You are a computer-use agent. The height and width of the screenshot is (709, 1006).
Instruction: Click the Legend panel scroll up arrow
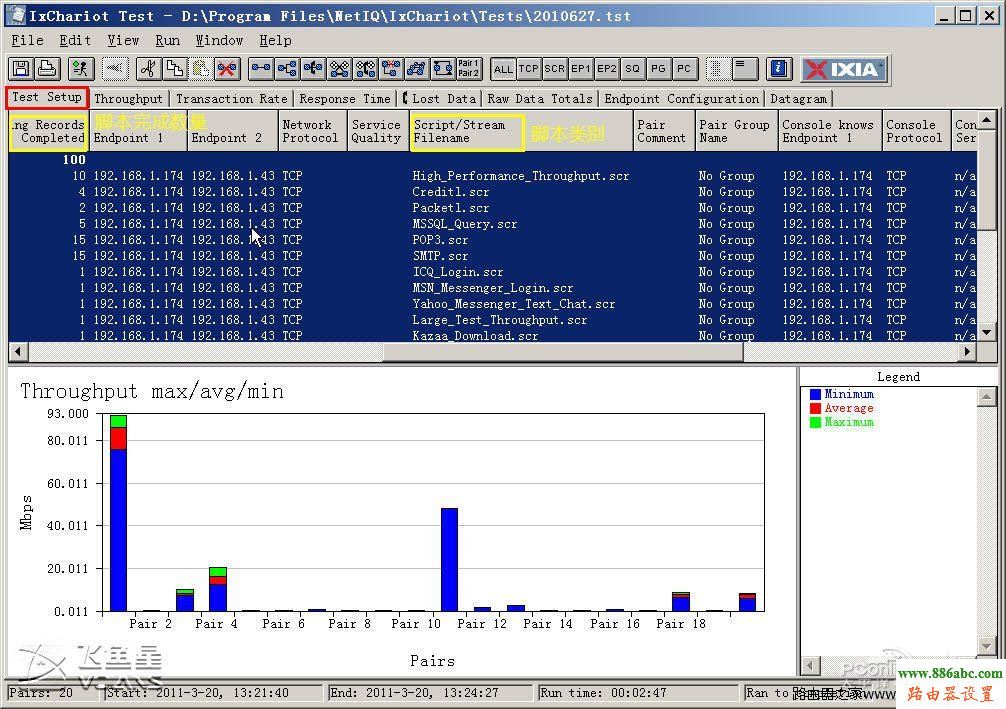987,397
